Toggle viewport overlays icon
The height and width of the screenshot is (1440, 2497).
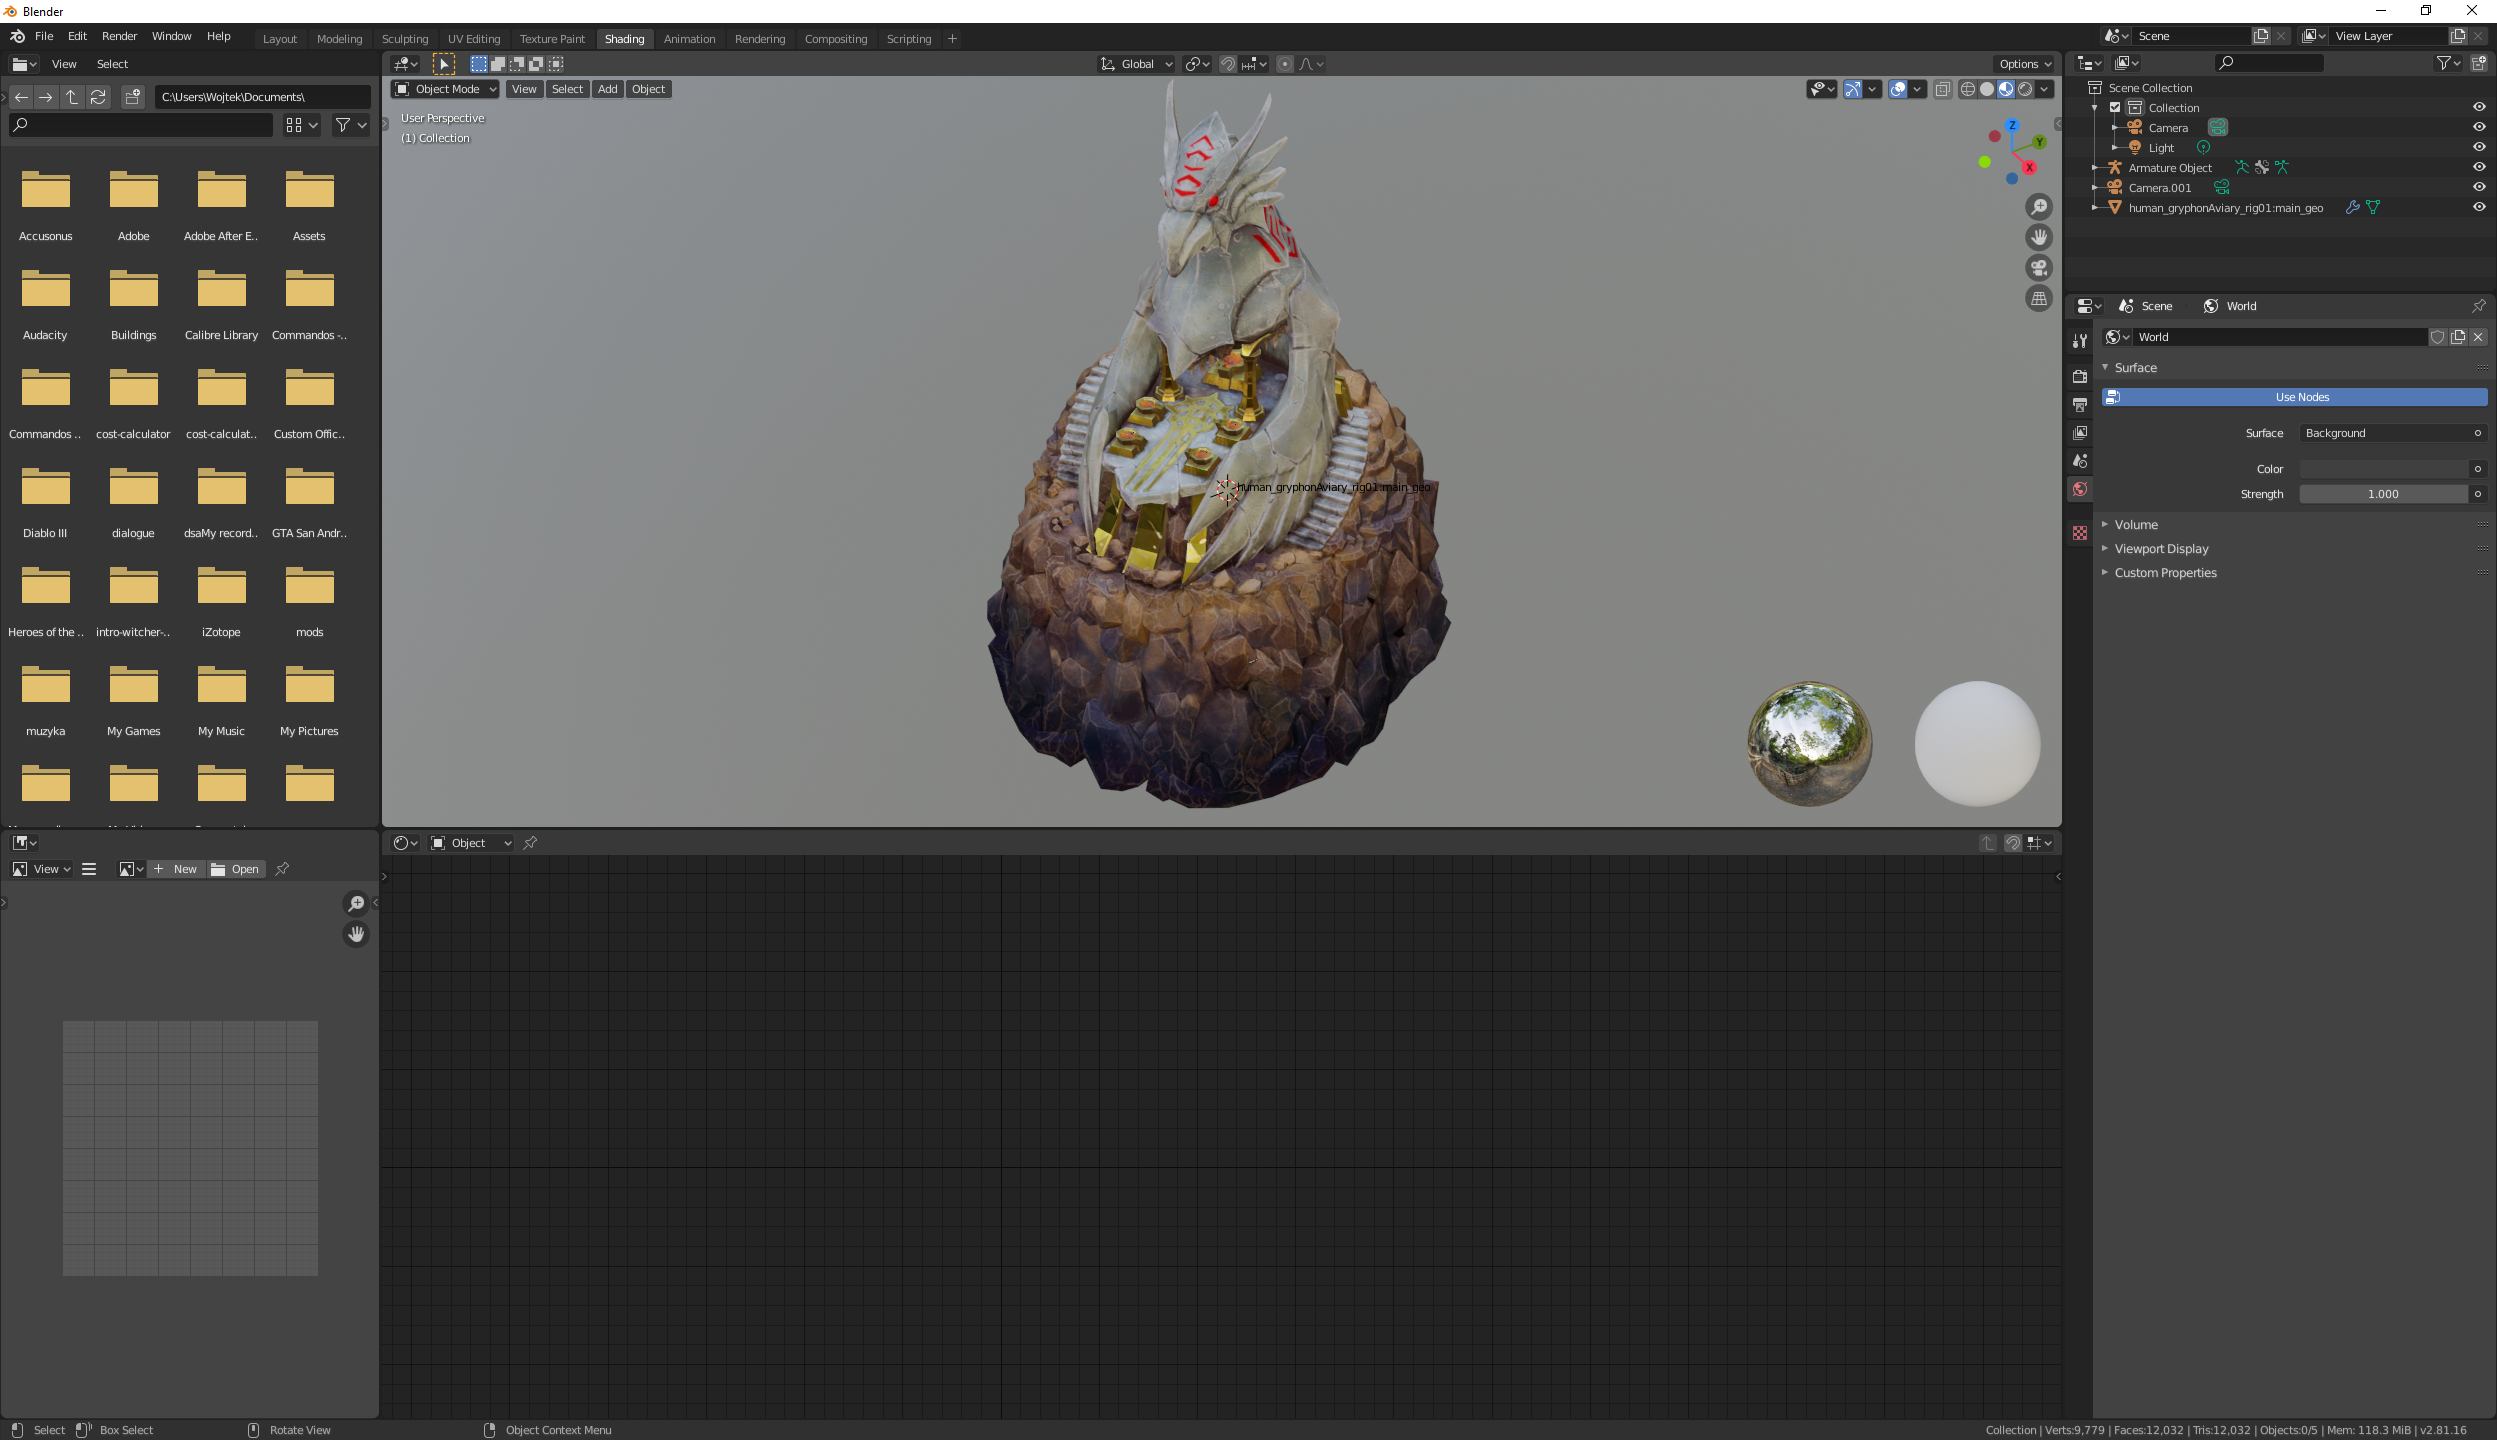point(1898,89)
